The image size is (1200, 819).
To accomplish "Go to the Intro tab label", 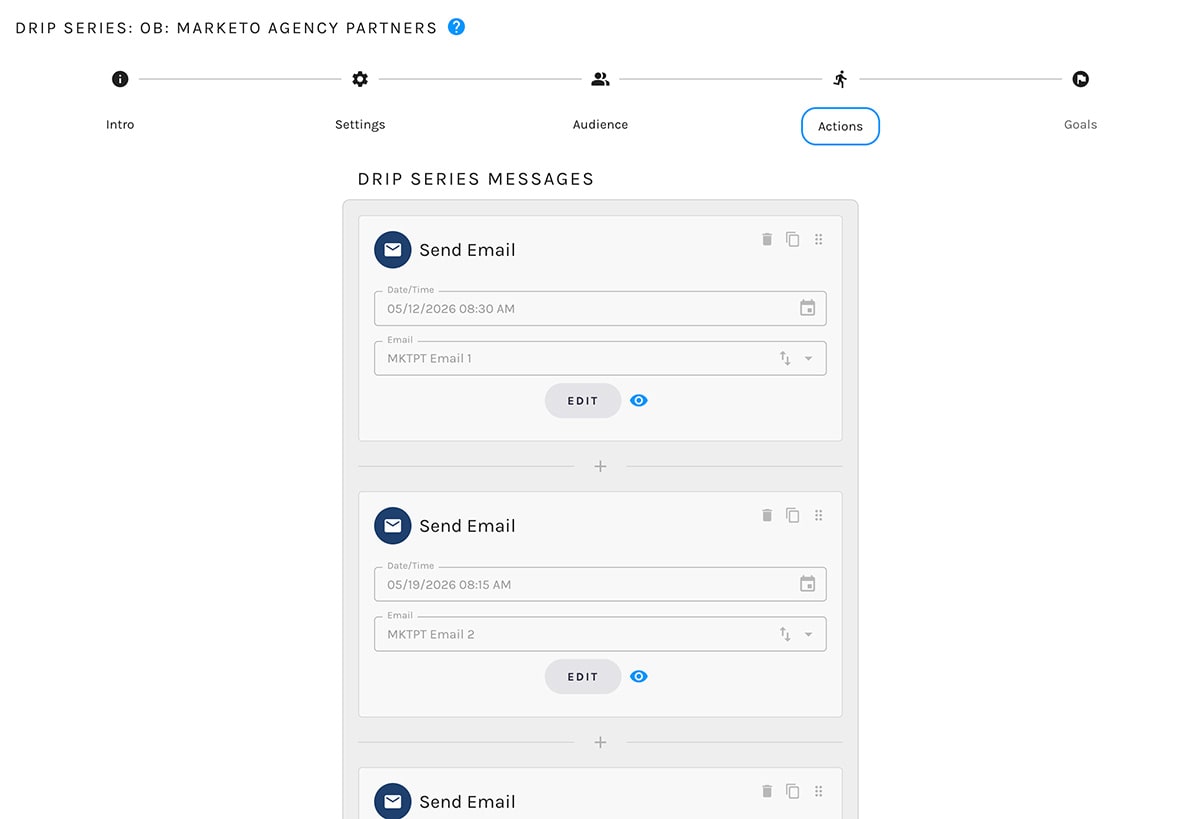I will [x=120, y=125].
